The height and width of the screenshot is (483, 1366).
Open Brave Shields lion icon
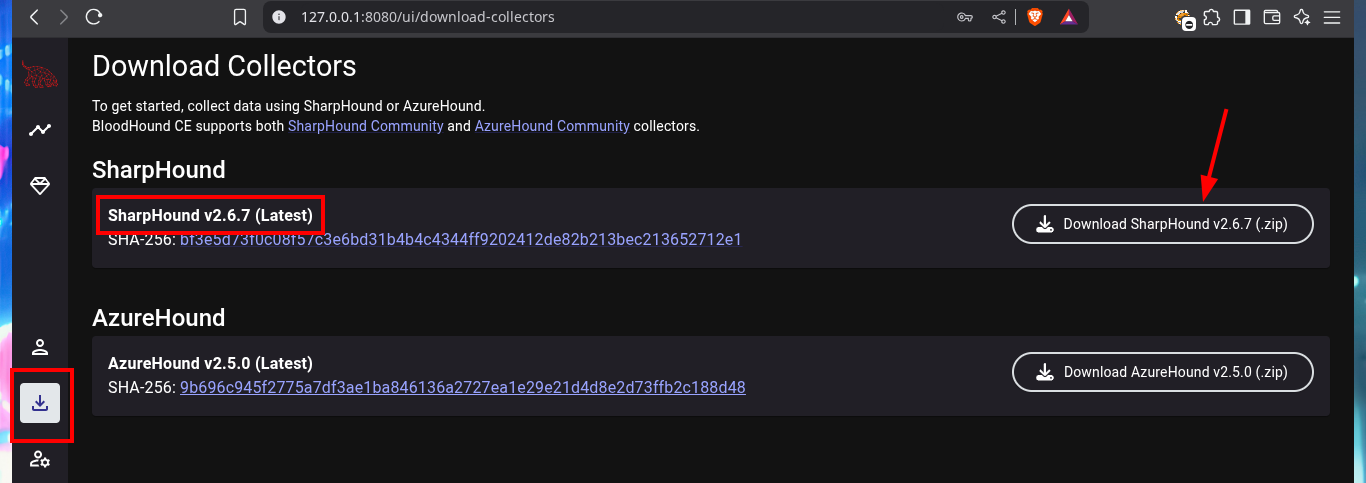pos(1034,17)
